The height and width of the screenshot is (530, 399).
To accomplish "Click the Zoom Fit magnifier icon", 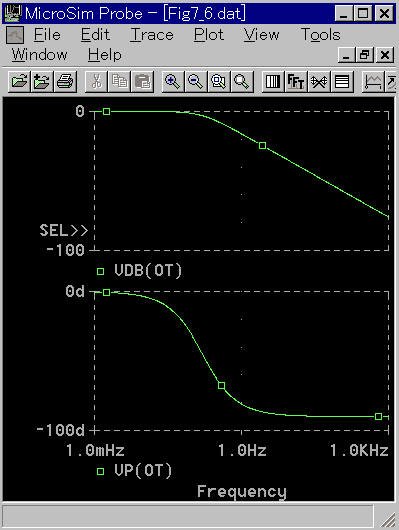I will pos(242,81).
